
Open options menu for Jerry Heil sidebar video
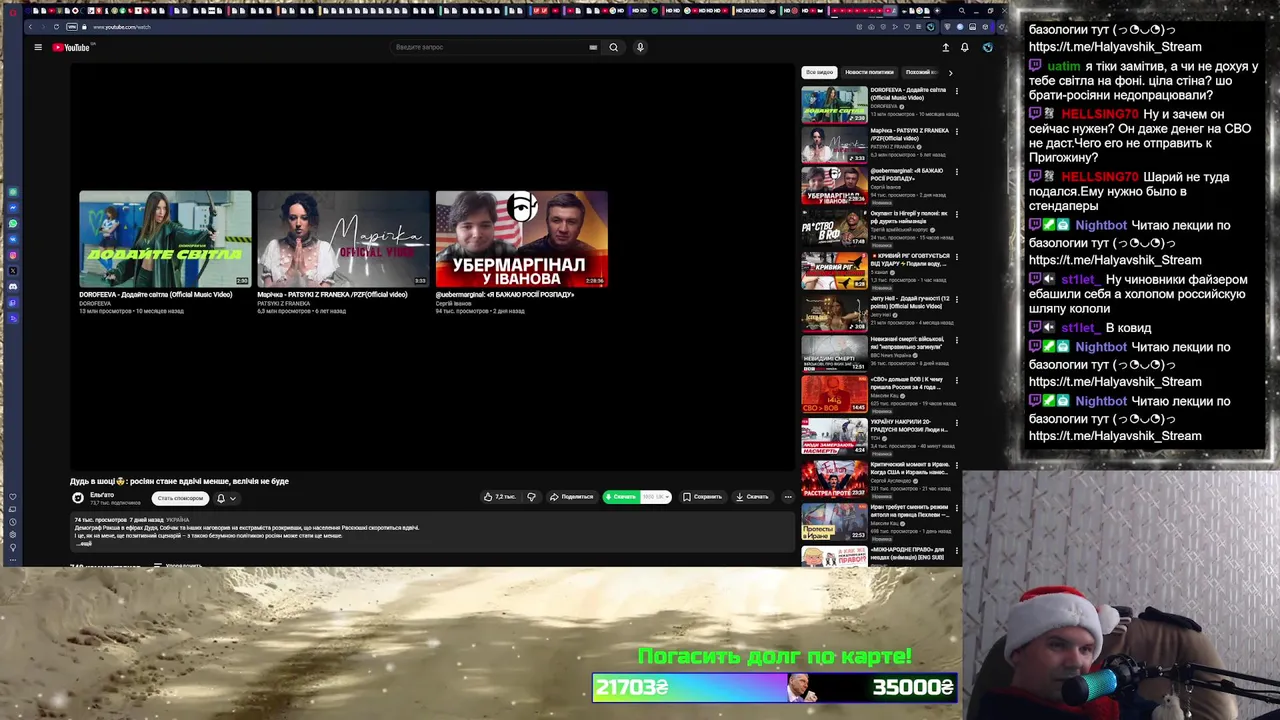click(x=957, y=298)
